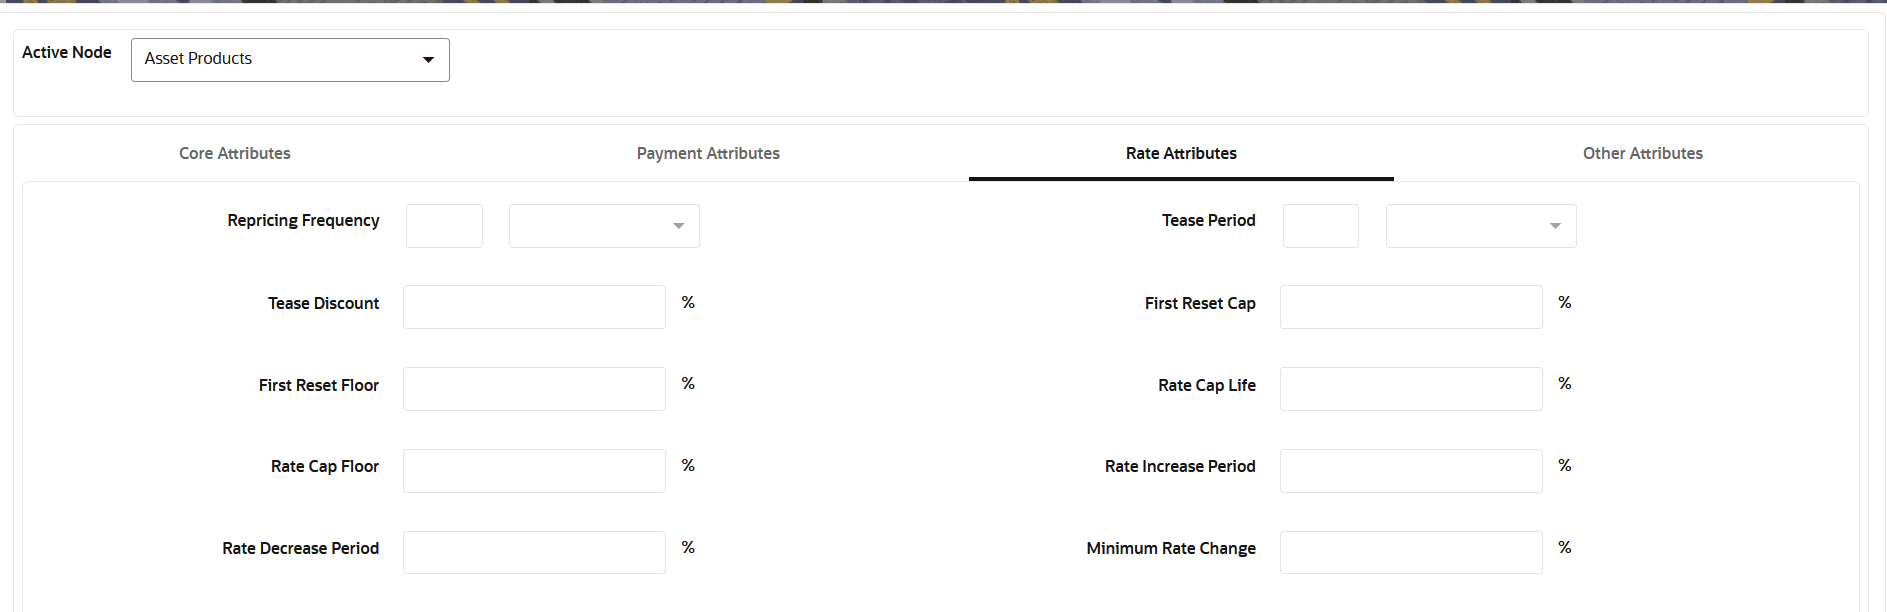Click the First Reset Floor label

319,385
